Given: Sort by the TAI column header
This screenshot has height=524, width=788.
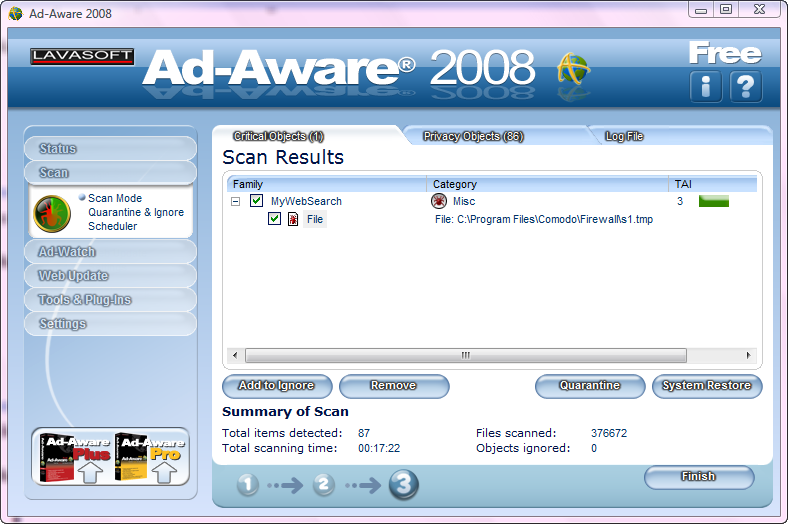Looking at the screenshot, I should (713, 184).
